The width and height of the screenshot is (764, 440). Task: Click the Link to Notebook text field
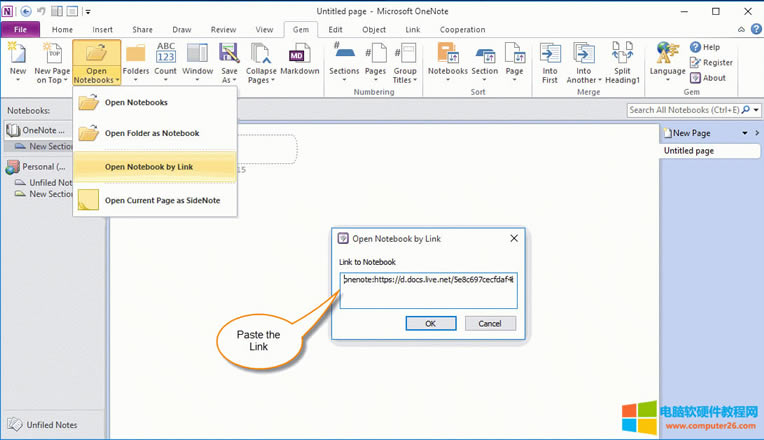point(428,290)
